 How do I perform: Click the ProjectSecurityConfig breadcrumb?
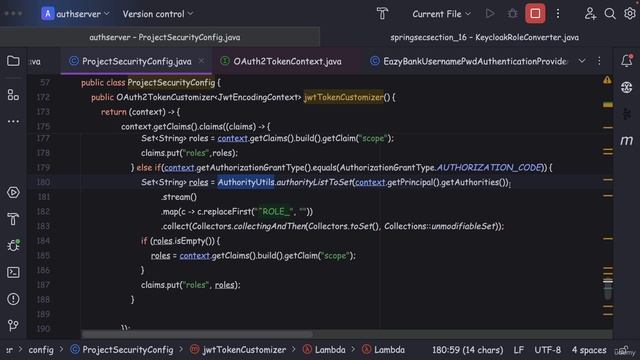pyautogui.click(x=122, y=350)
